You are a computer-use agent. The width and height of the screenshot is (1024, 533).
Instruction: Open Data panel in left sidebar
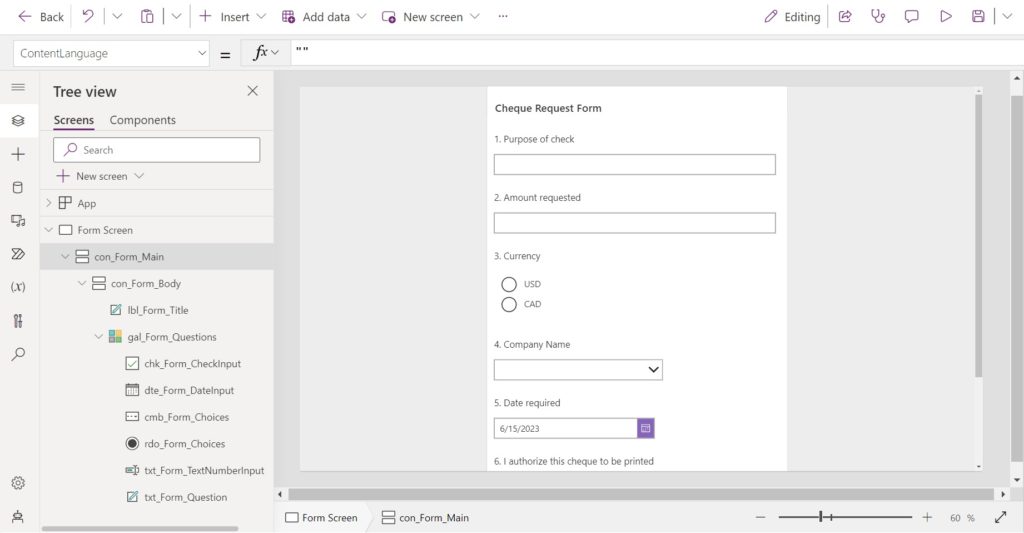click(x=18, y=187)
